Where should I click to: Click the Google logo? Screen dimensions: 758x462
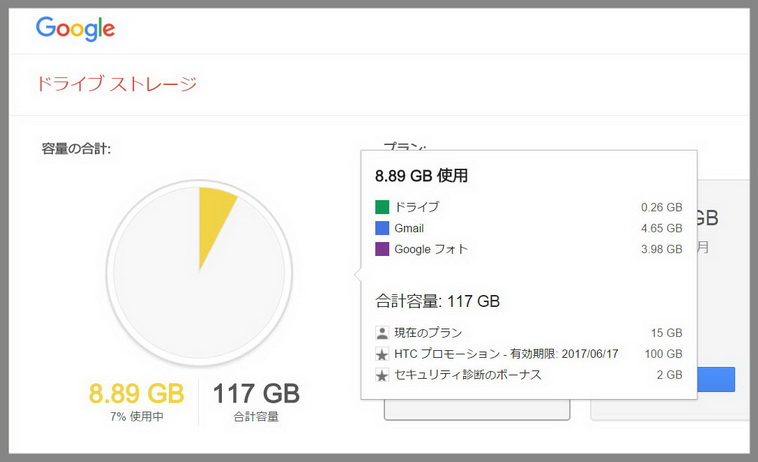75,29
